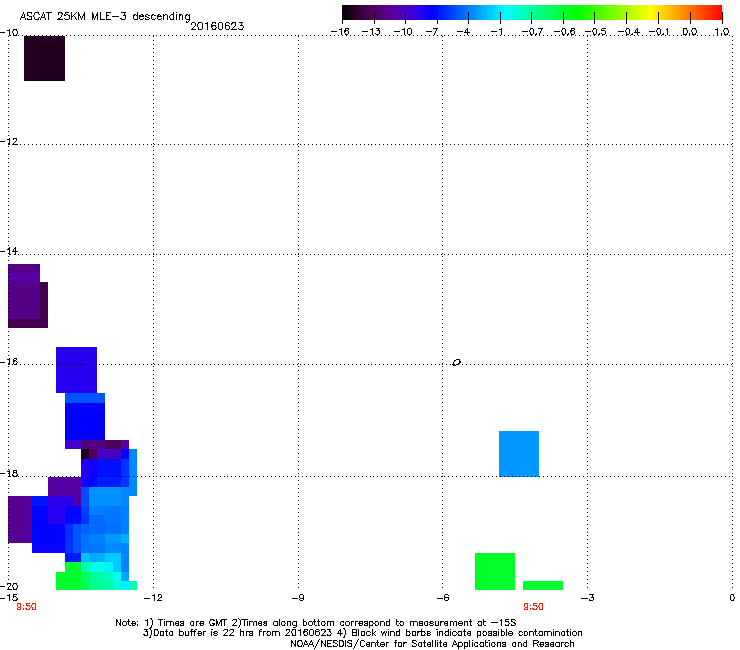Click the "1.0" color scale label
This screenshot has height=650, width=740.
[722, 32]
